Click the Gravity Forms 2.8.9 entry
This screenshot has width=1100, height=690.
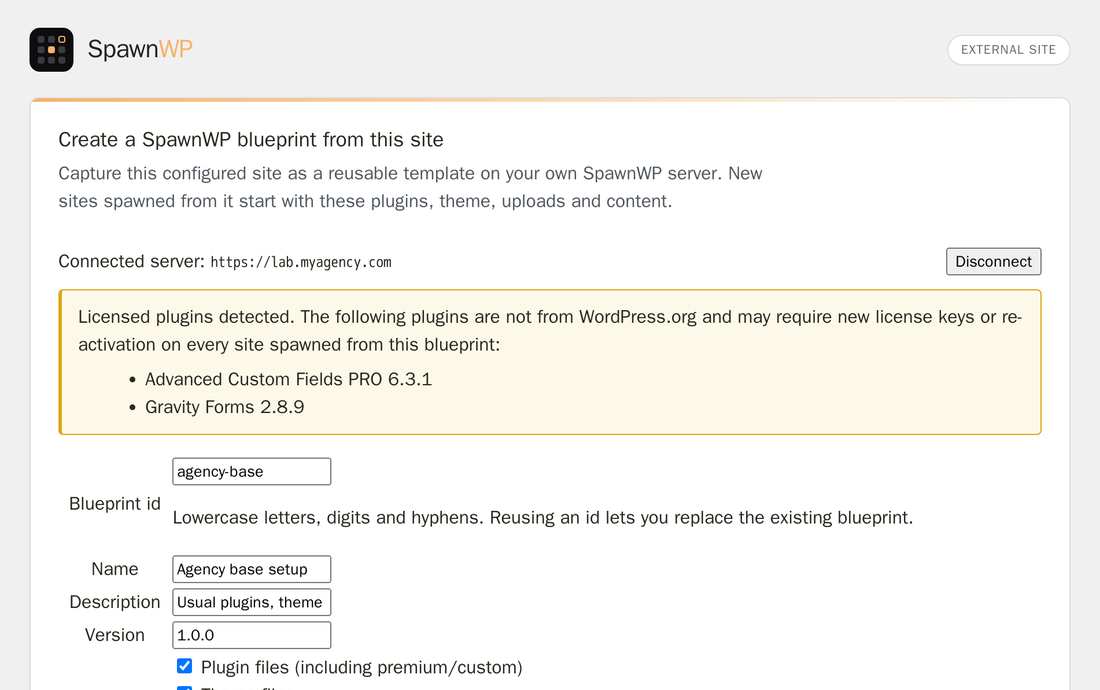[x=224, y=407]
